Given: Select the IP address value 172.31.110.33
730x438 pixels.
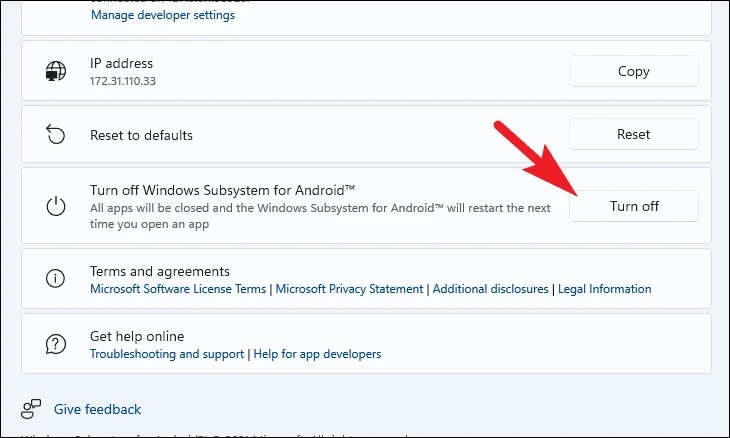Looking at the screenshot, I should pyautogui.click(x=123, y=81).
